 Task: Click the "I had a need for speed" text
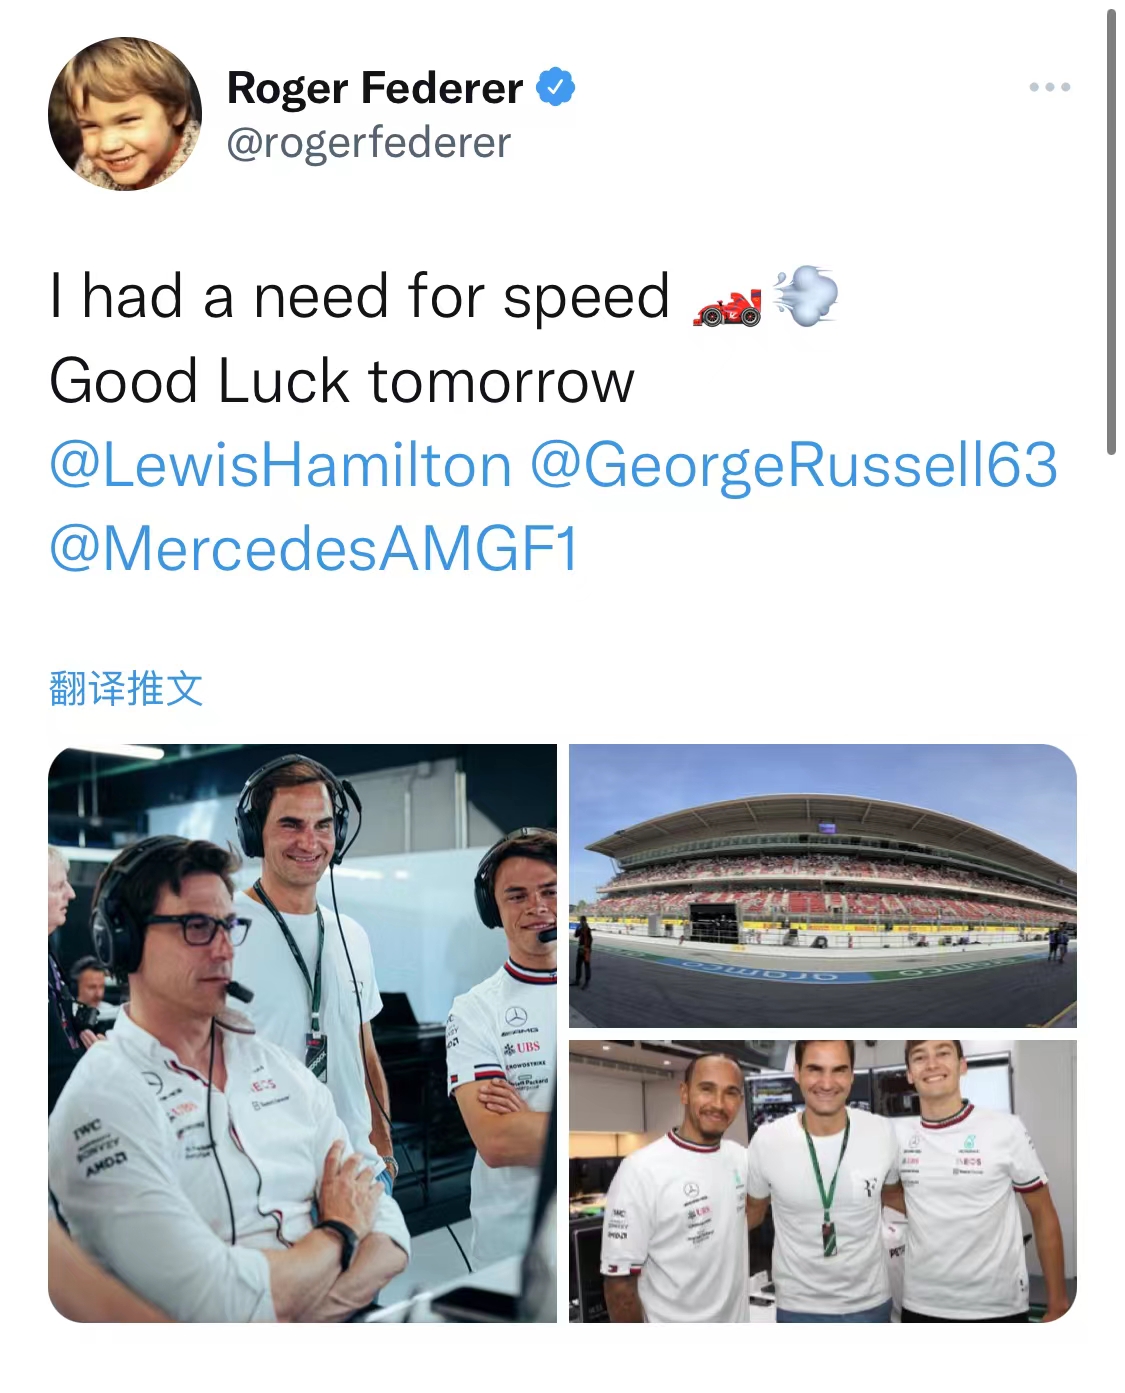360,297
